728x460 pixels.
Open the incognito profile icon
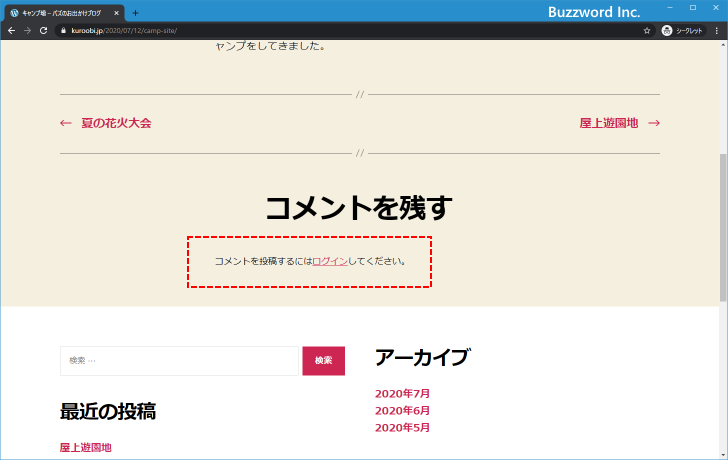pos(667,31)
